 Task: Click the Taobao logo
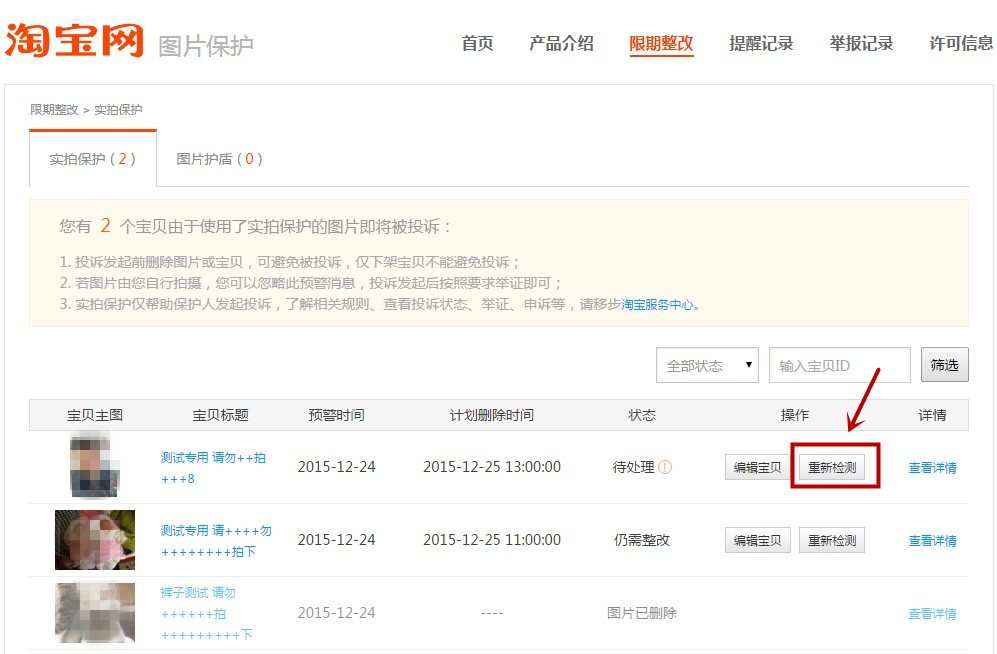point(75,40)
